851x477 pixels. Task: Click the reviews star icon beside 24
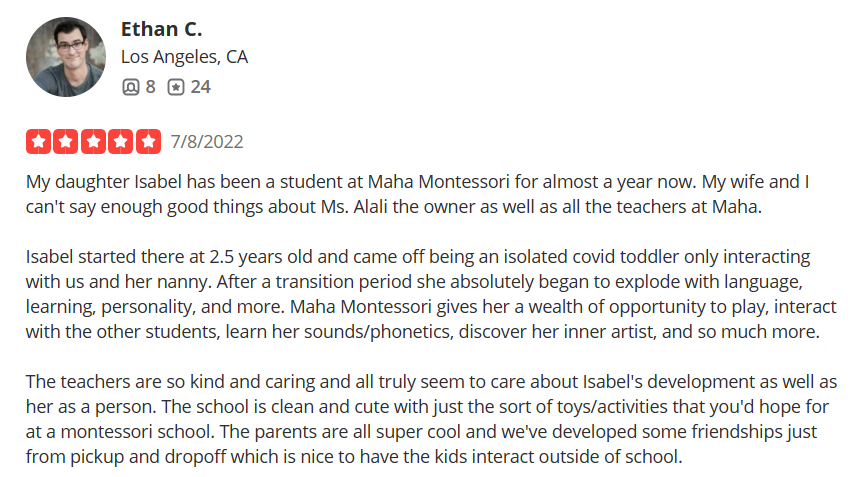click(176, 87)
